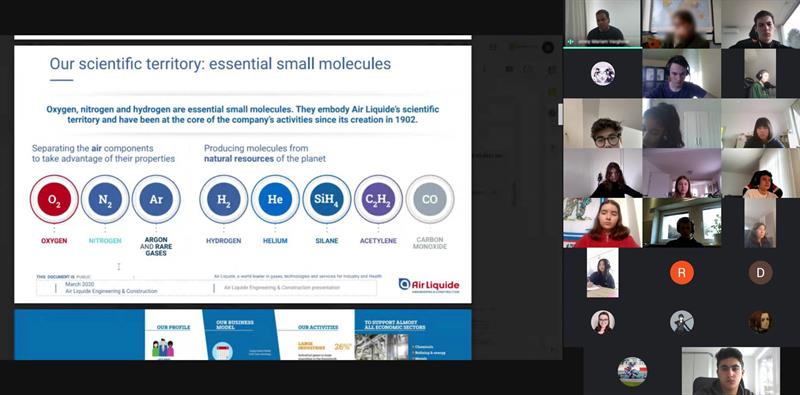Click the participant wearing a red sweater
Viewport: 800px width, 395px height.
(603, 223)
